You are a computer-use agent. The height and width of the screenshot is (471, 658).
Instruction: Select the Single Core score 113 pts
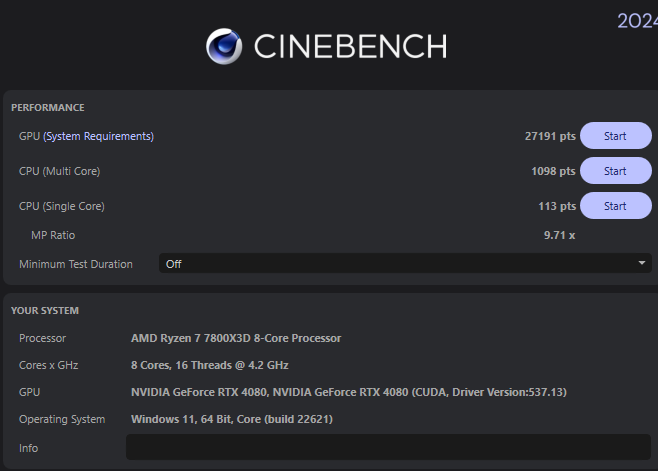pyautogui.click(x=557, y=206)
